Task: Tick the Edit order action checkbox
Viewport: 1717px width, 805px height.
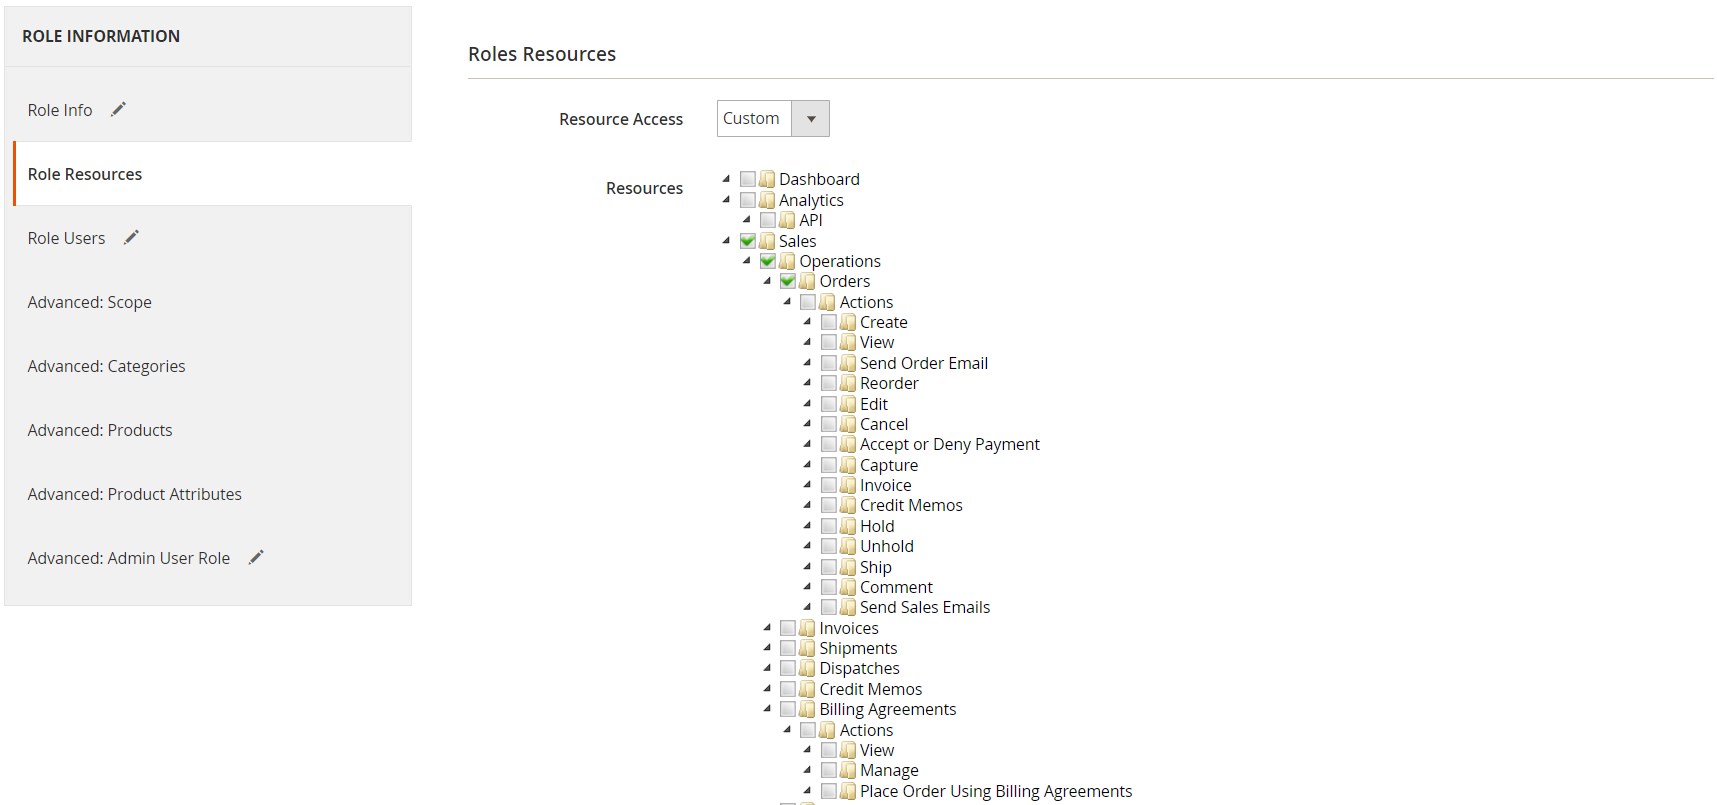Action: point(829,404)
